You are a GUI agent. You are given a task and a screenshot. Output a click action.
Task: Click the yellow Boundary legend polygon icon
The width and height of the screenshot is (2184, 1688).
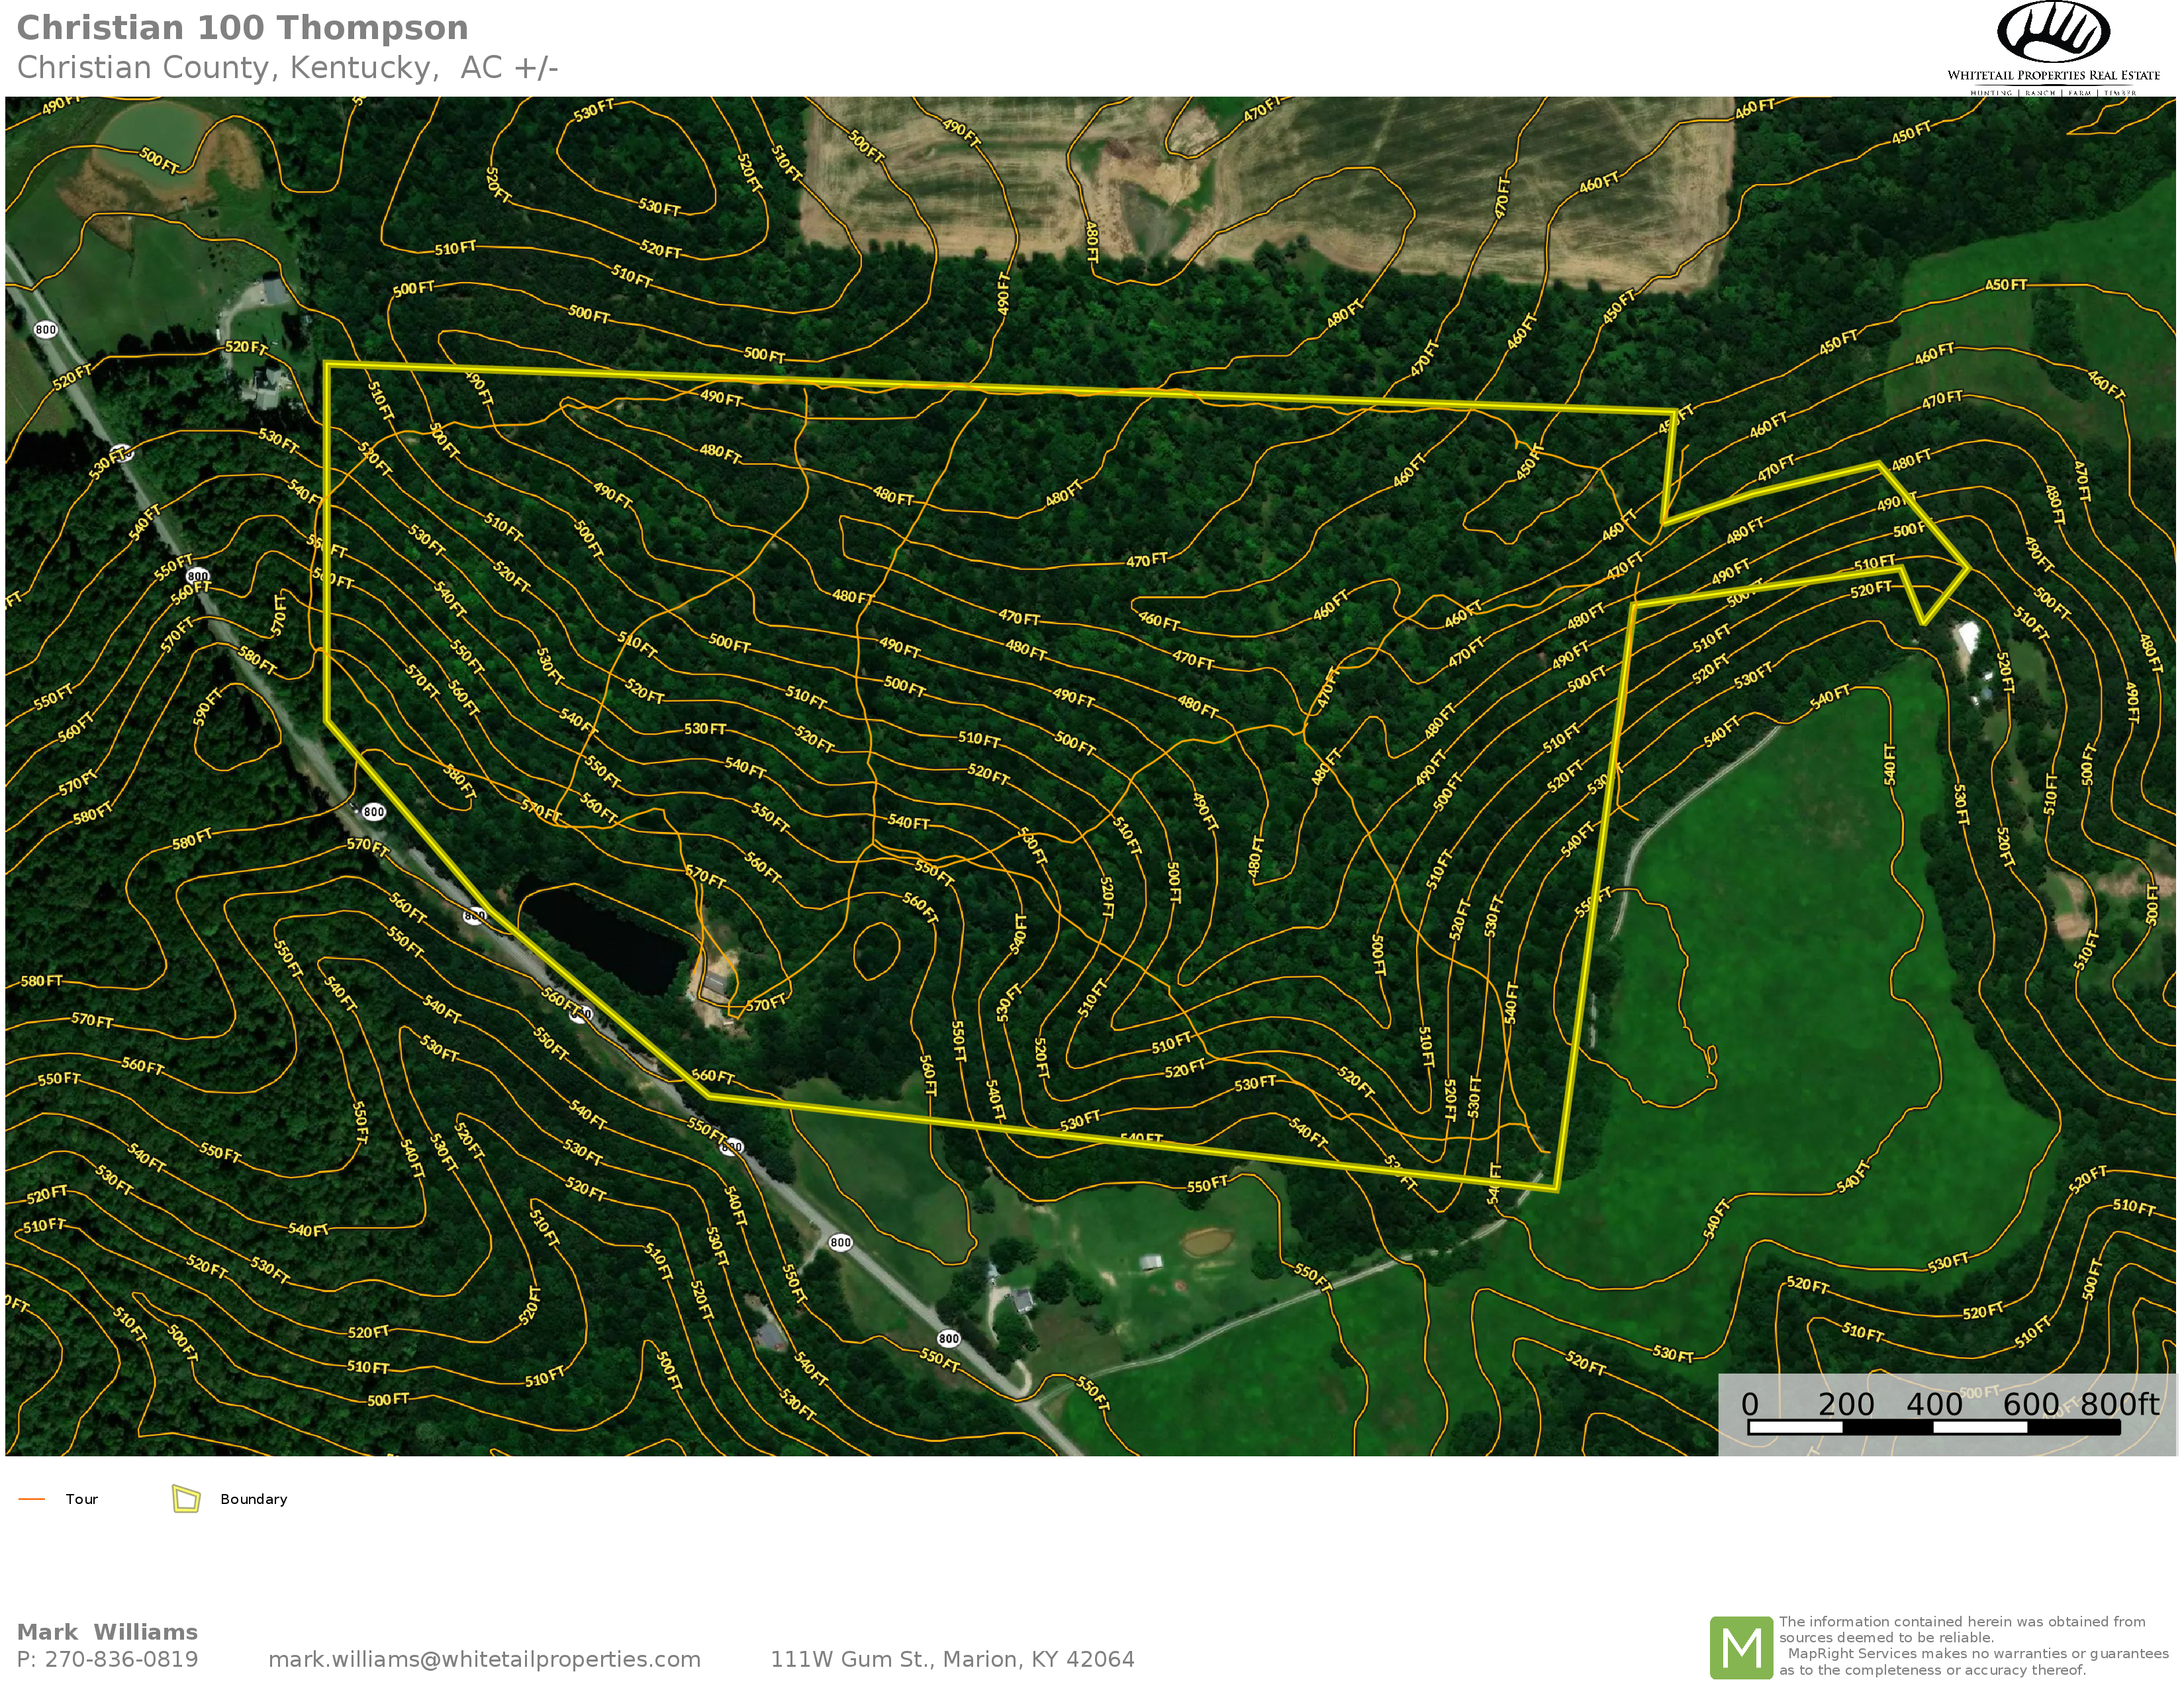click(186, 1498)
